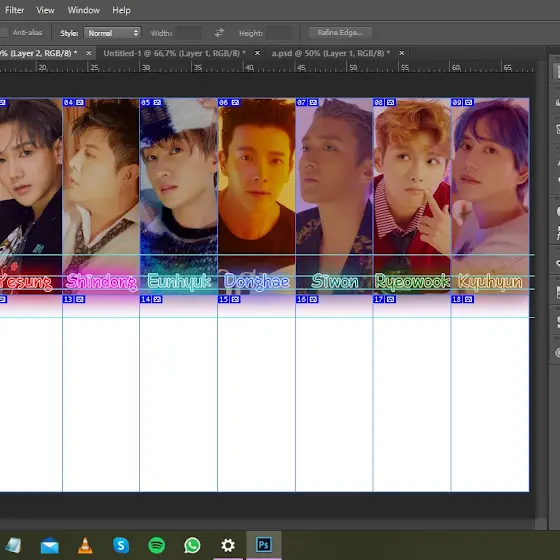Open the Help menu
This screenshot has width=560, height=560.
[x=121, y=10]
